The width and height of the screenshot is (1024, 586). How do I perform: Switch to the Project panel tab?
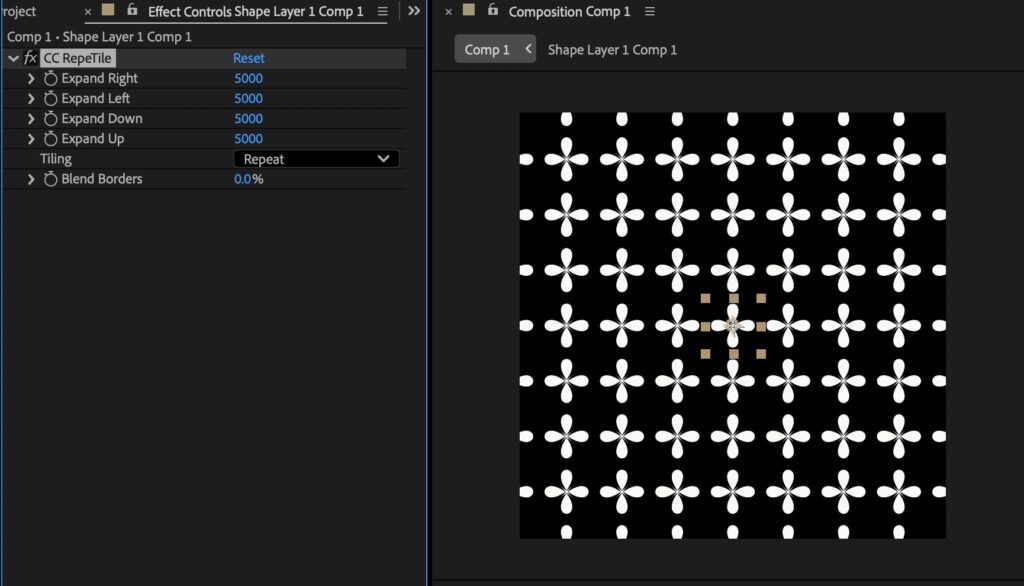click(x=18, y=12)
